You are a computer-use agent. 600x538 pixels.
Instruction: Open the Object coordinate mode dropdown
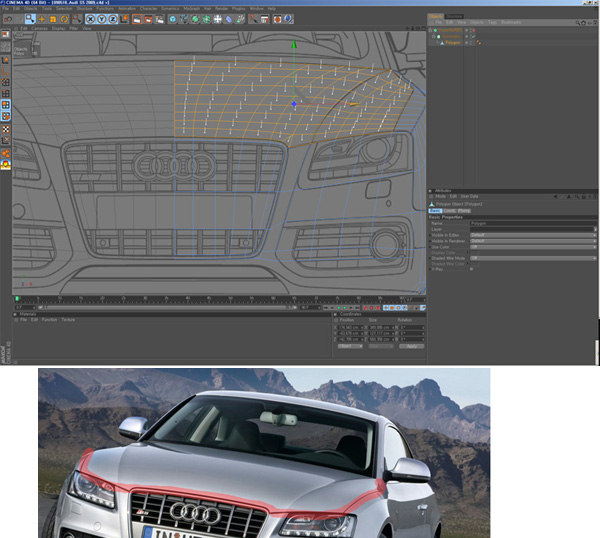coord(350,346)
